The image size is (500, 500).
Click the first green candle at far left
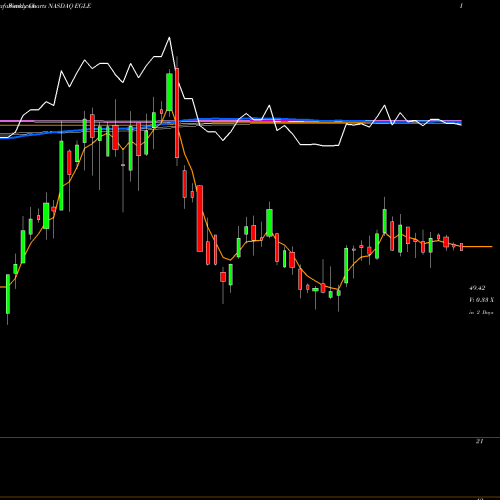click(x=8, y=294)
